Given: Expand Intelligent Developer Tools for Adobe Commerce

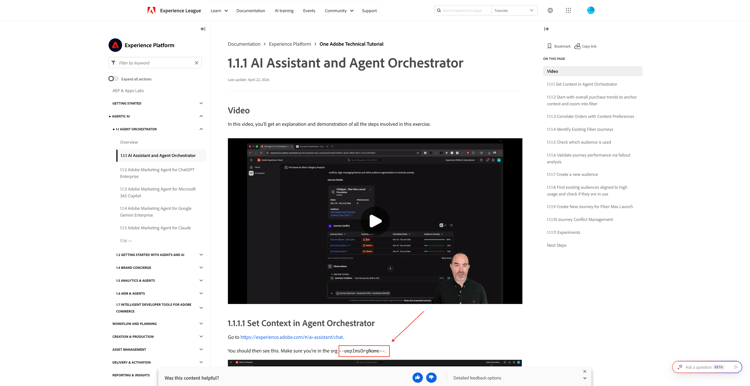Looking at the screenshot, I should click(x=201, y=308).
